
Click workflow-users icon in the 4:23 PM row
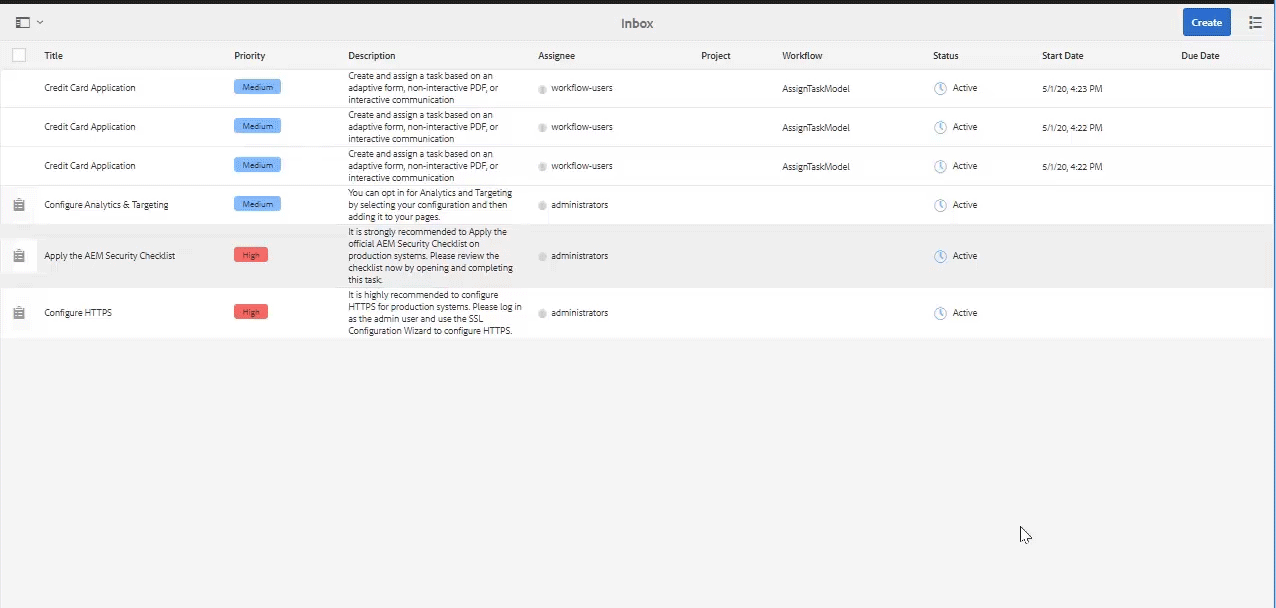point(542,89)
